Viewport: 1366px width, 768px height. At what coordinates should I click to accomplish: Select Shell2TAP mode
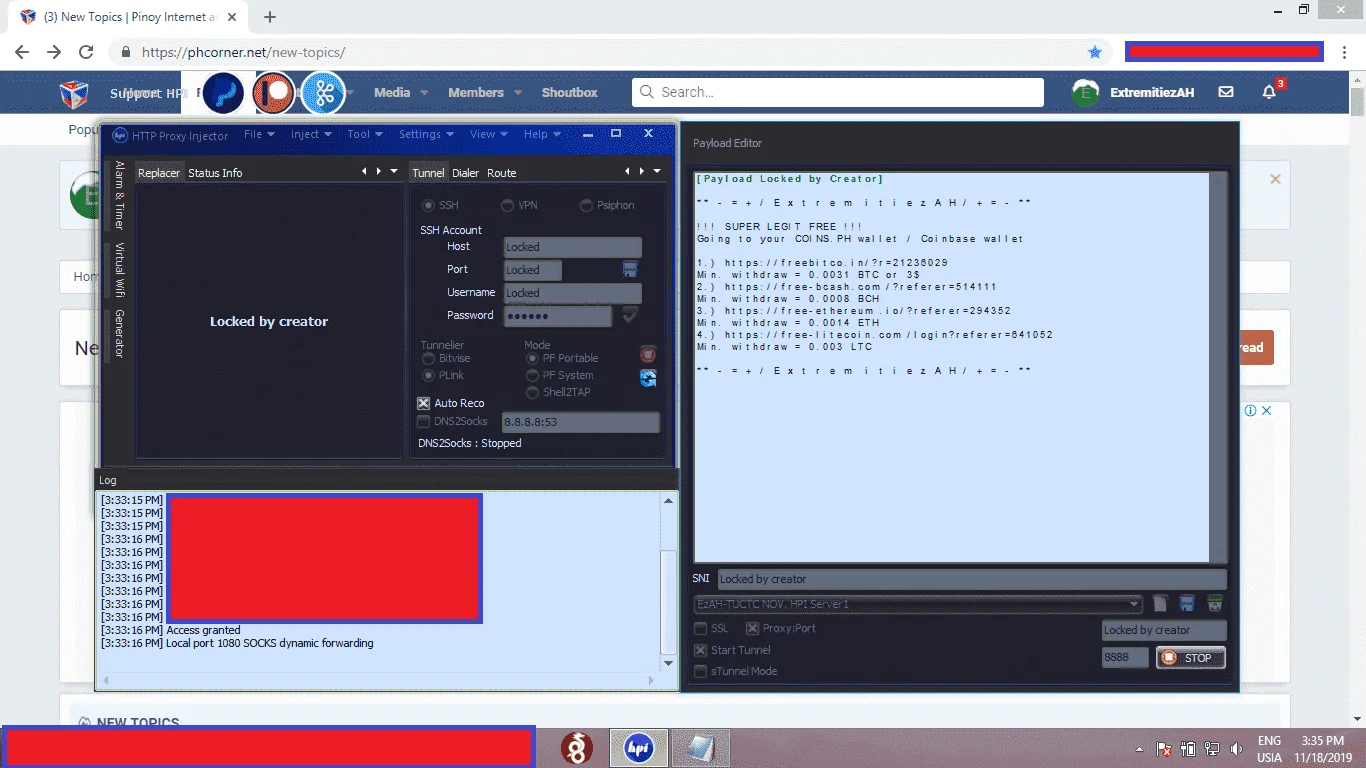point(533,392)
